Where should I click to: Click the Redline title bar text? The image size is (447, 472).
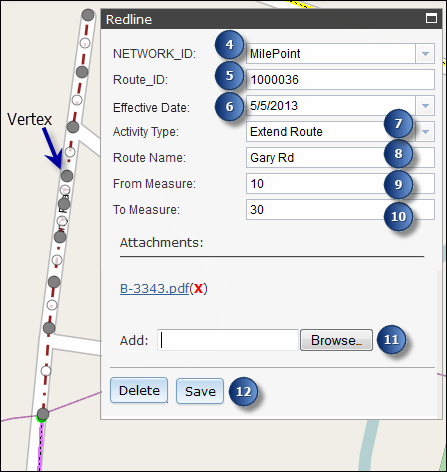click(x=129, y=19)
